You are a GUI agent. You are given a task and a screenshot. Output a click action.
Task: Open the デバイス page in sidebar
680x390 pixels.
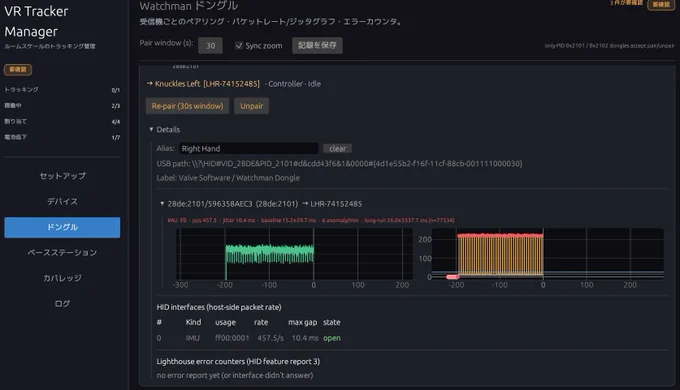pyautogui.click(x=62, y=201)
